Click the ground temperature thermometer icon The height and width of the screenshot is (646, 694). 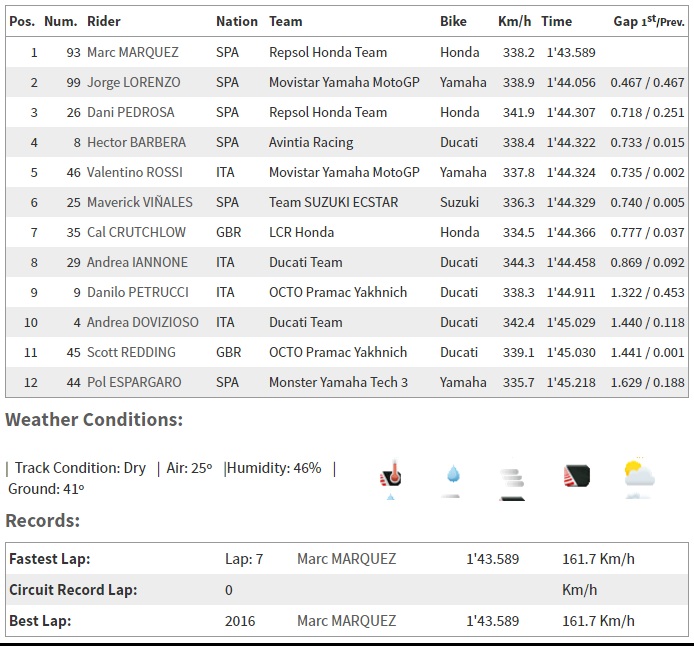[390, 477]
